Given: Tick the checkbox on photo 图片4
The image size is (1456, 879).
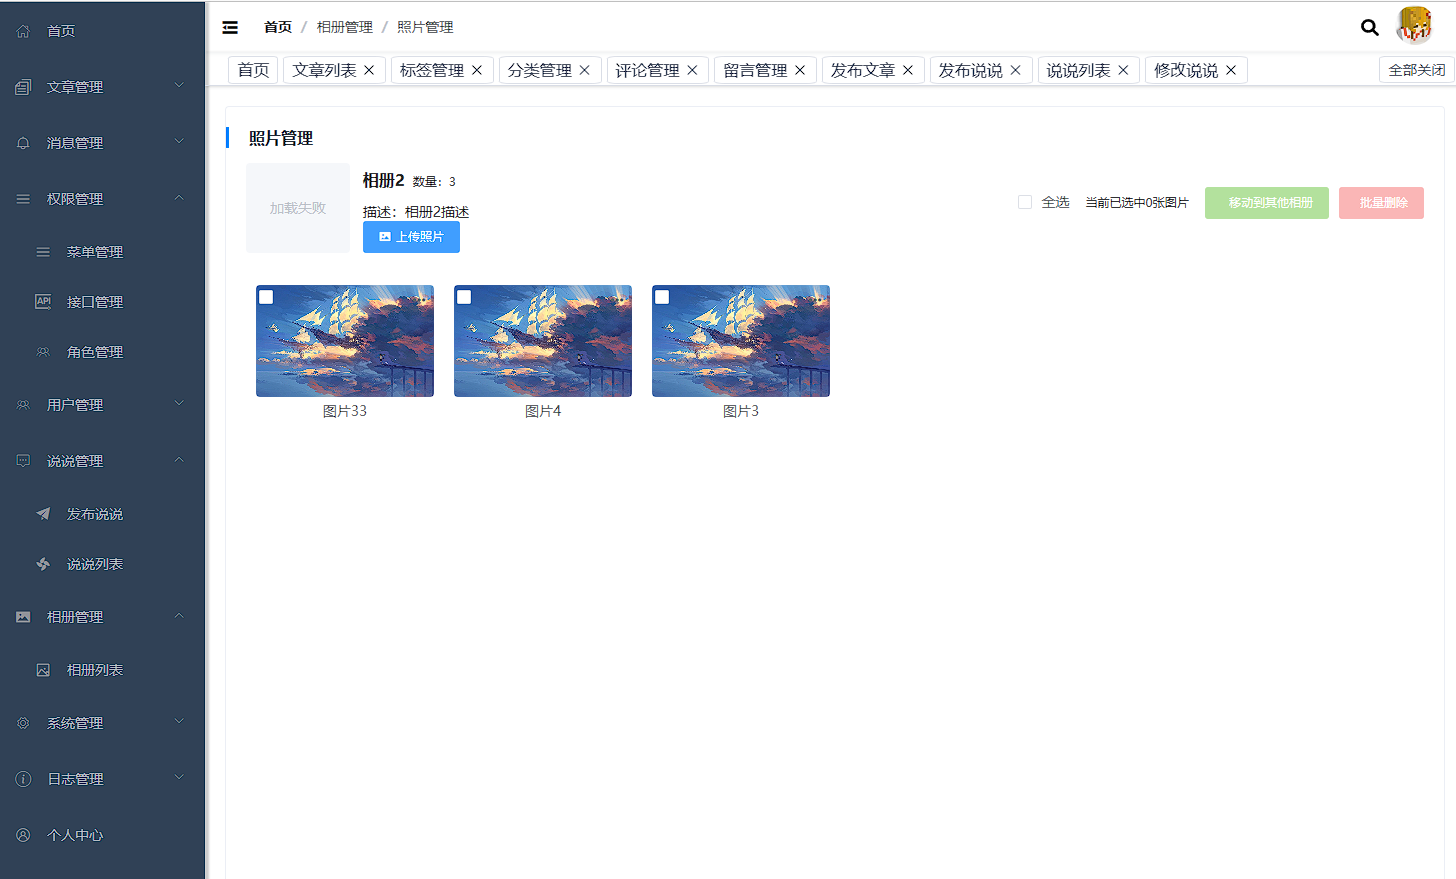Looking at the screenshot, I should tap(464, 297).
